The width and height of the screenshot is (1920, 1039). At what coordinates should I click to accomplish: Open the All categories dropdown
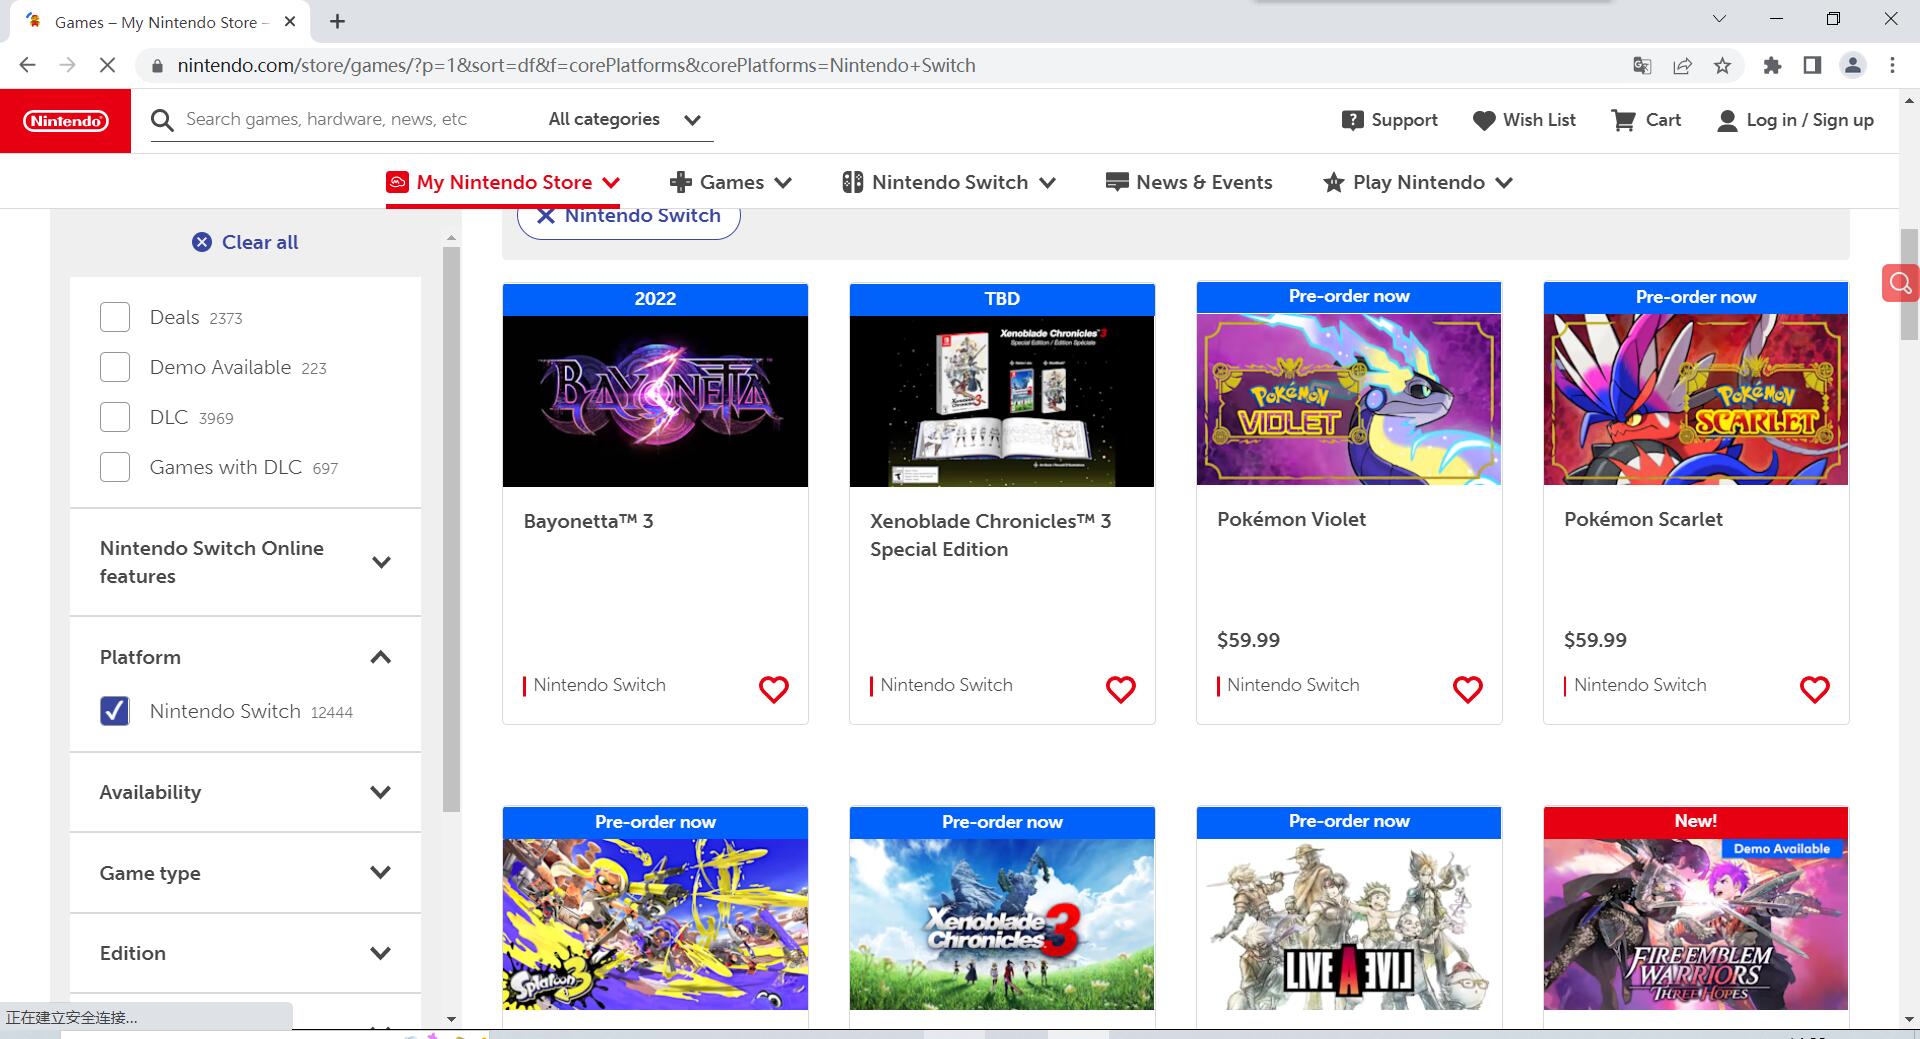pyautogui.click(x=624, y=120)
